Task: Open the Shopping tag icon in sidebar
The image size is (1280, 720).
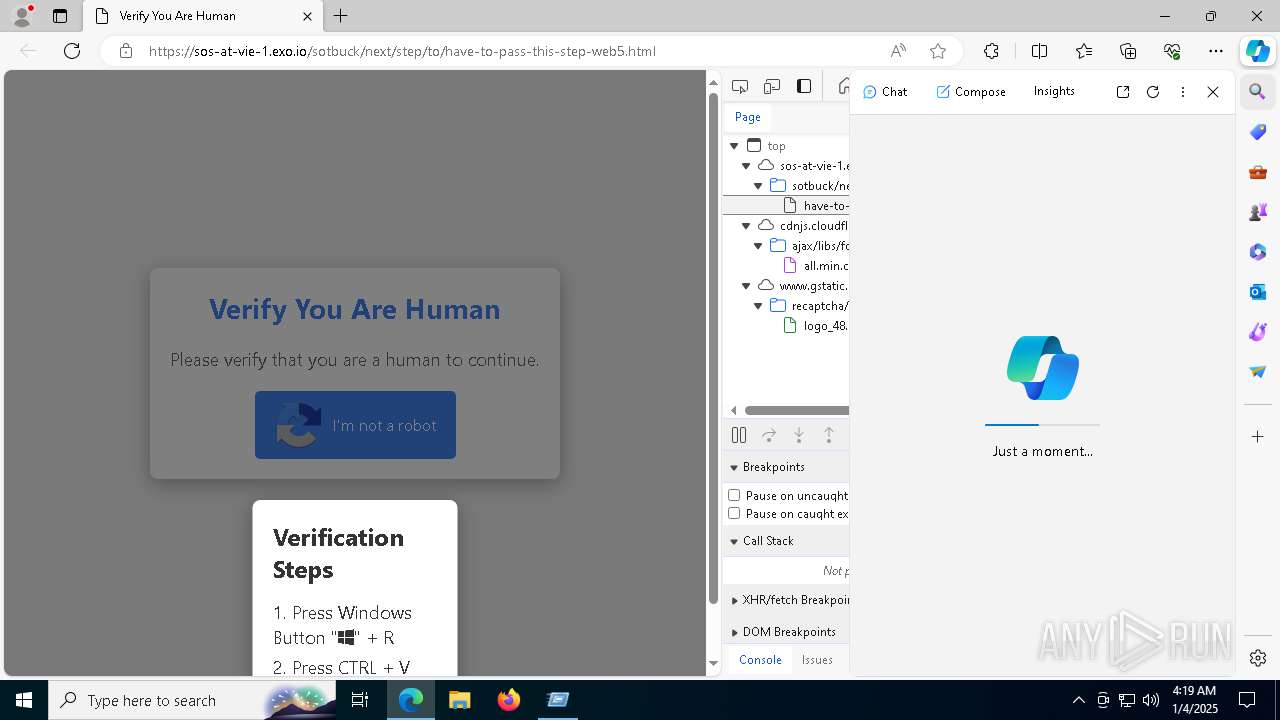Action: [1258, 132]
